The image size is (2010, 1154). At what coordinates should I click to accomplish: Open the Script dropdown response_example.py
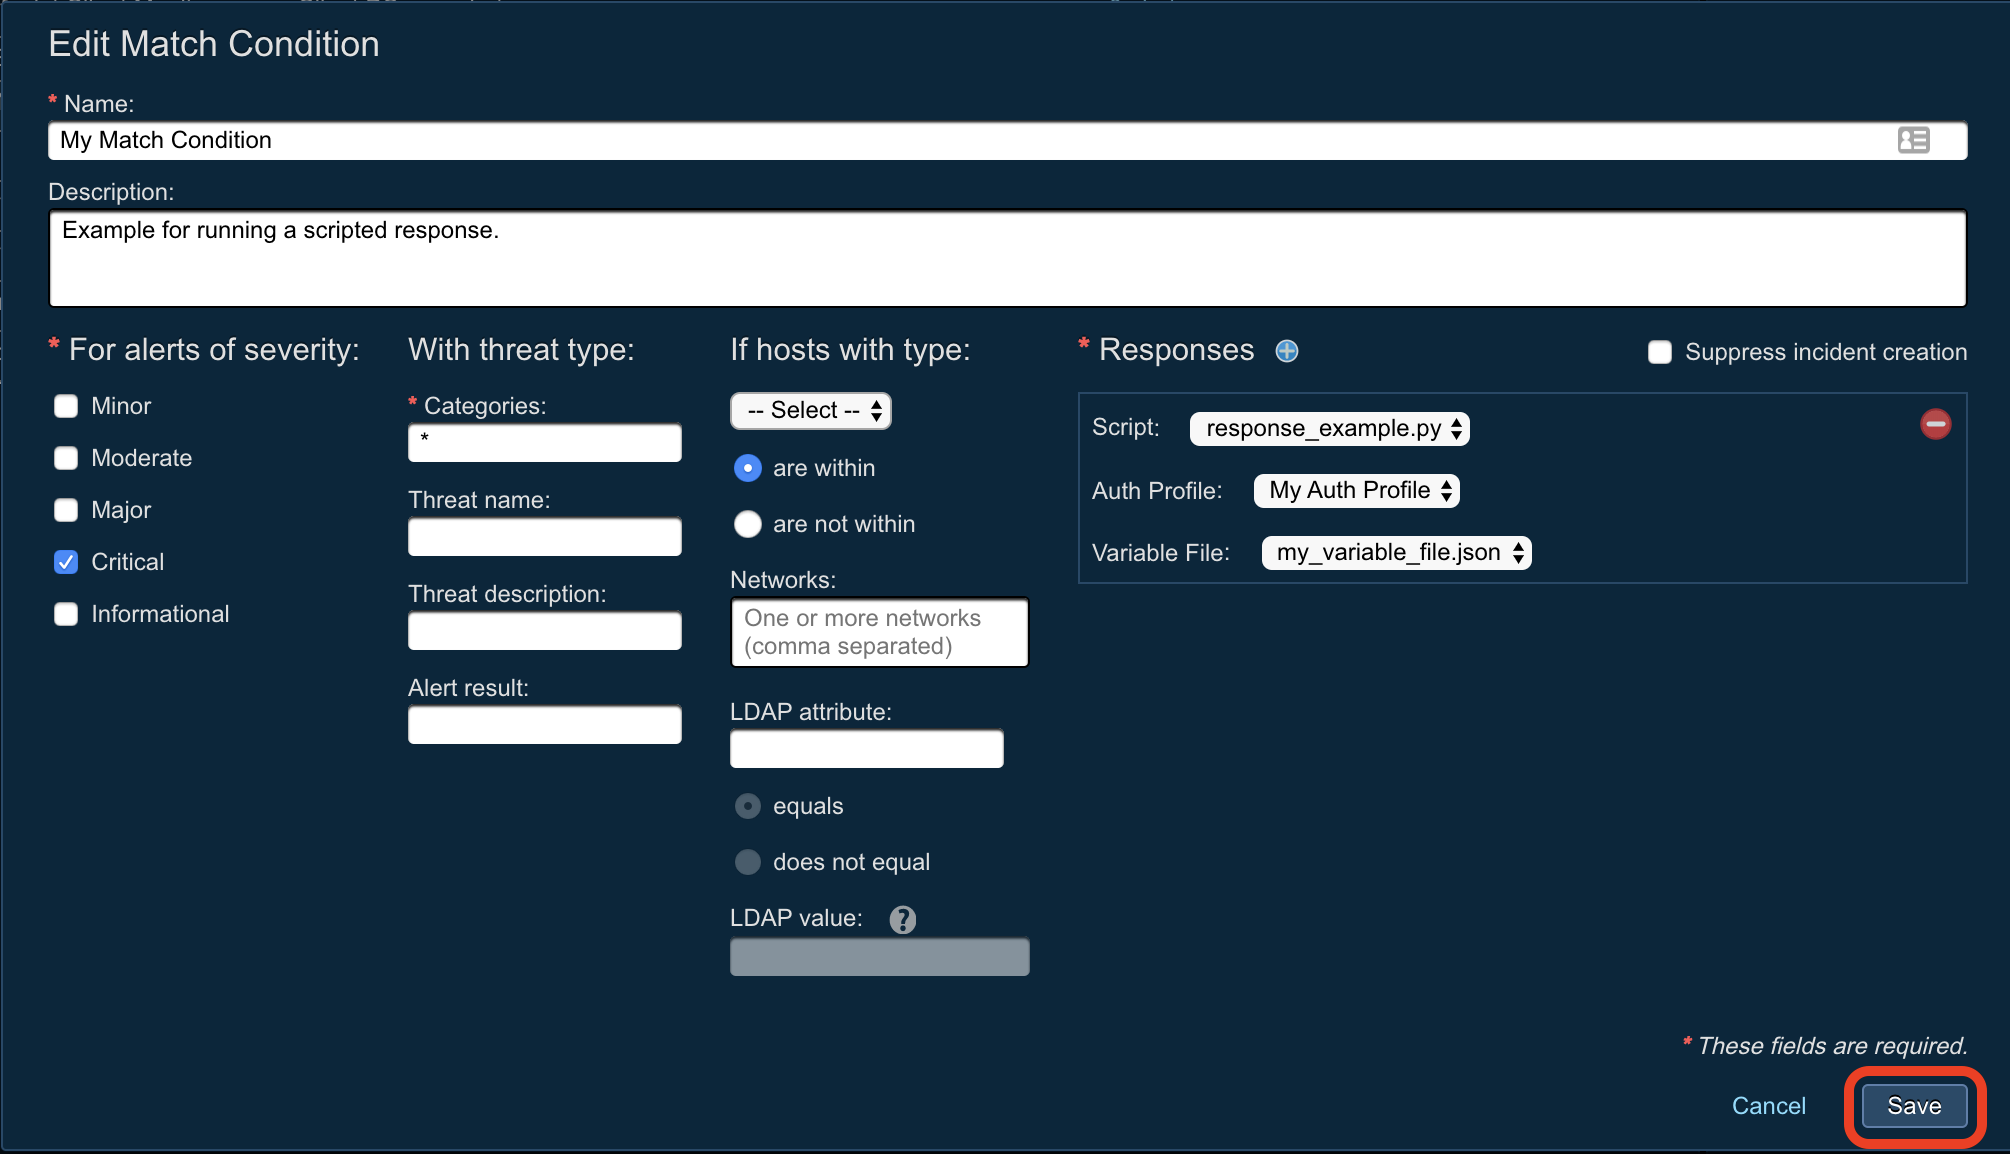pyautogui.click(x=1329, y=428)
